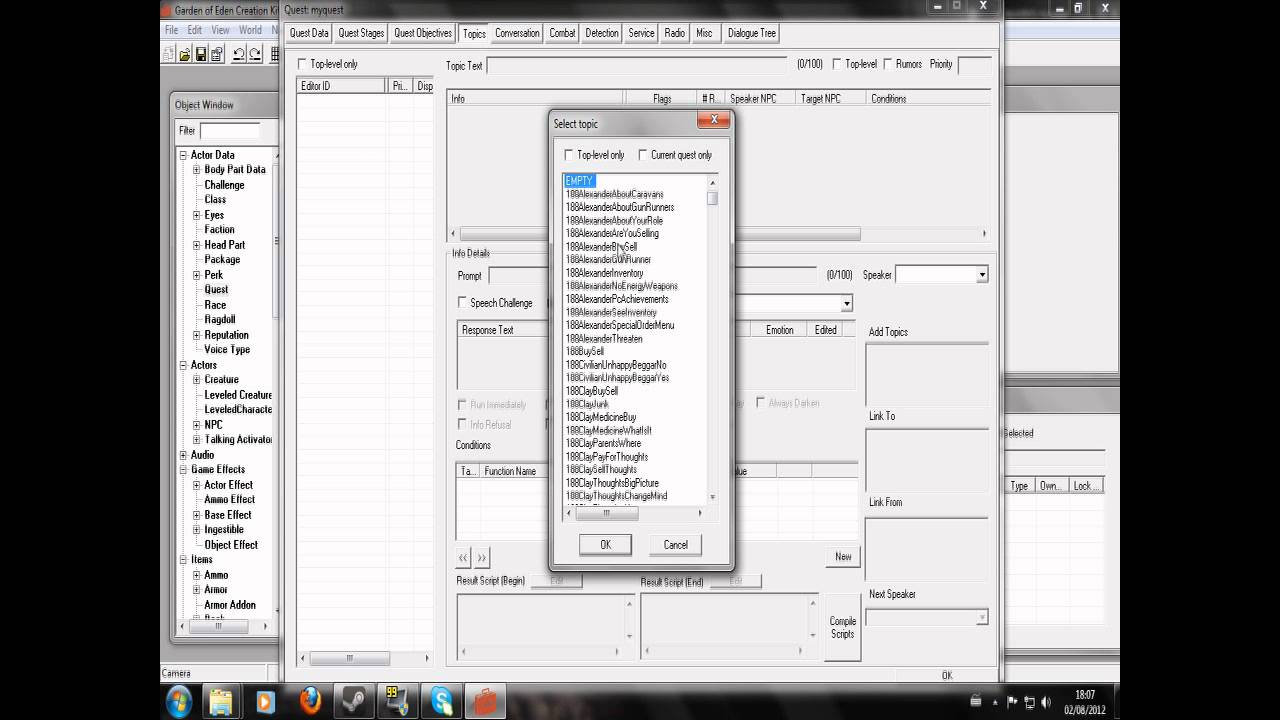Check 'Top-level only' in Select topic dialog
This screenshot has width=1280, height=720.
569,155
